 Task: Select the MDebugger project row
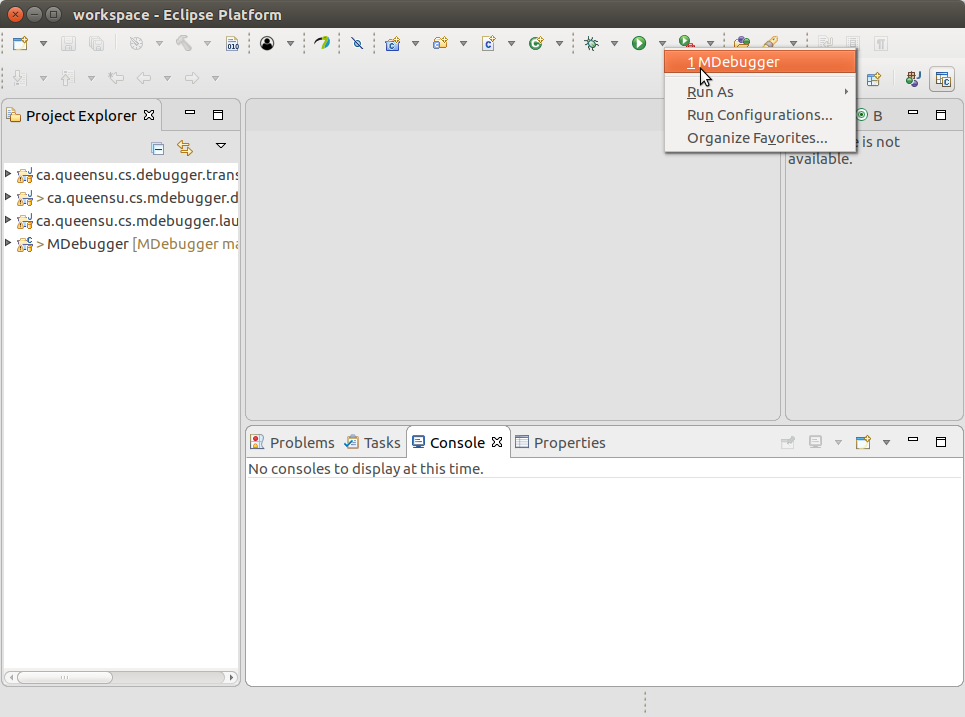(x=121, y=244)
